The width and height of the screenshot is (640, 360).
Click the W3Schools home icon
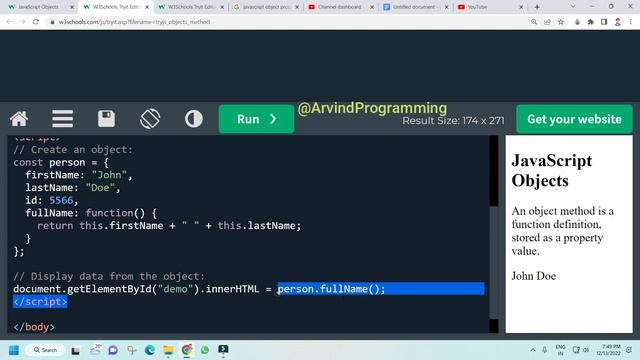(x=19, y=119)
